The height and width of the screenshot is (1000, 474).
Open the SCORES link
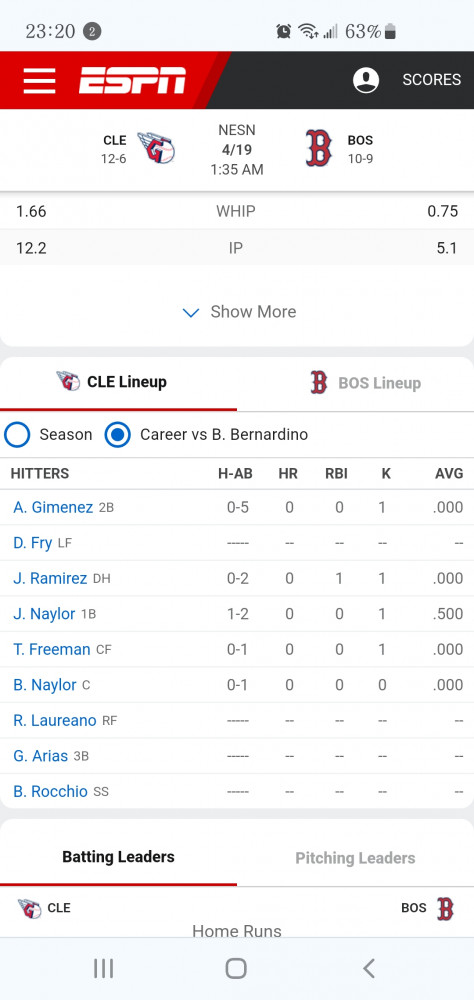[x=431, y=80]
